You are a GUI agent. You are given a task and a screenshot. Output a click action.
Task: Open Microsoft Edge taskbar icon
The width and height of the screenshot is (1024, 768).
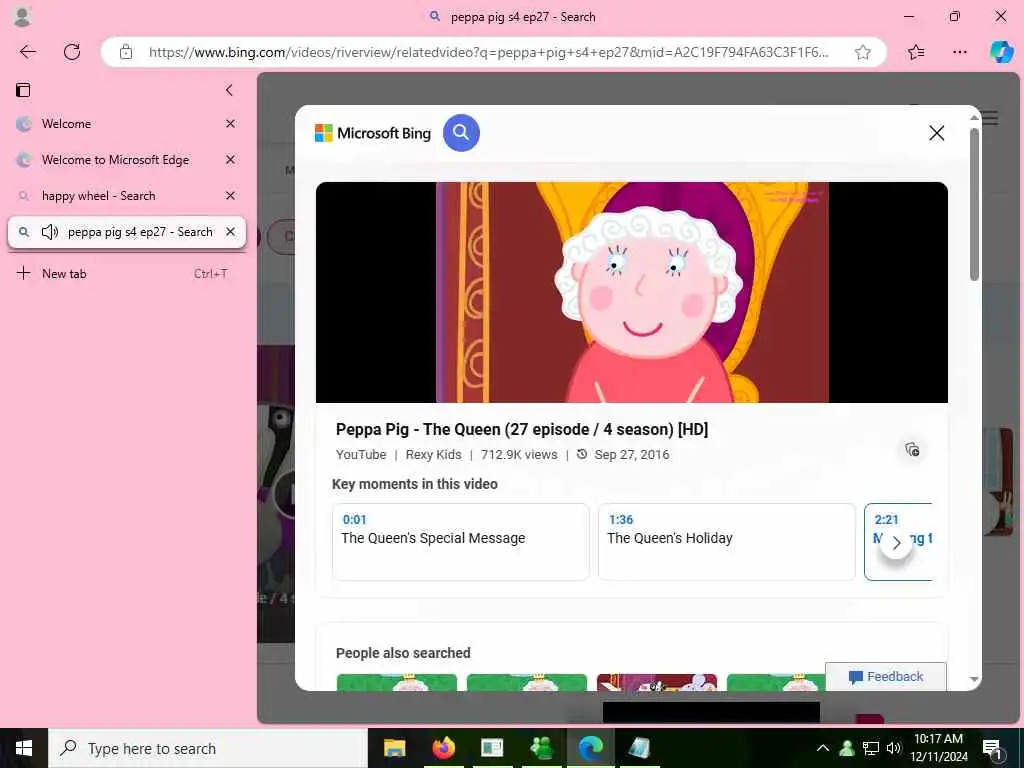(x=590, y=748)
